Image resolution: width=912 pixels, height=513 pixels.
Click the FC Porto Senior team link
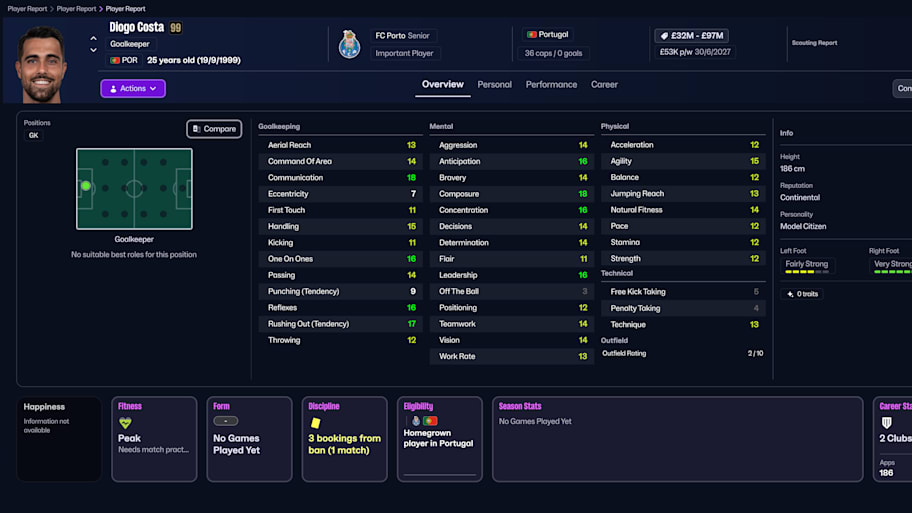pyautogui.click(x=402, y=35)
